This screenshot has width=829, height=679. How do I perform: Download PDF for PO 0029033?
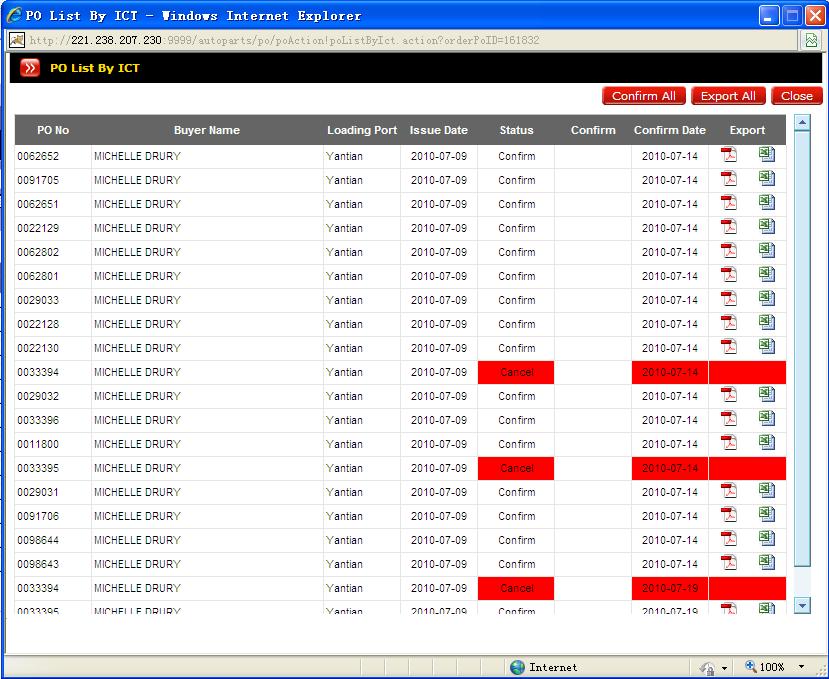(x=729, y=298)
